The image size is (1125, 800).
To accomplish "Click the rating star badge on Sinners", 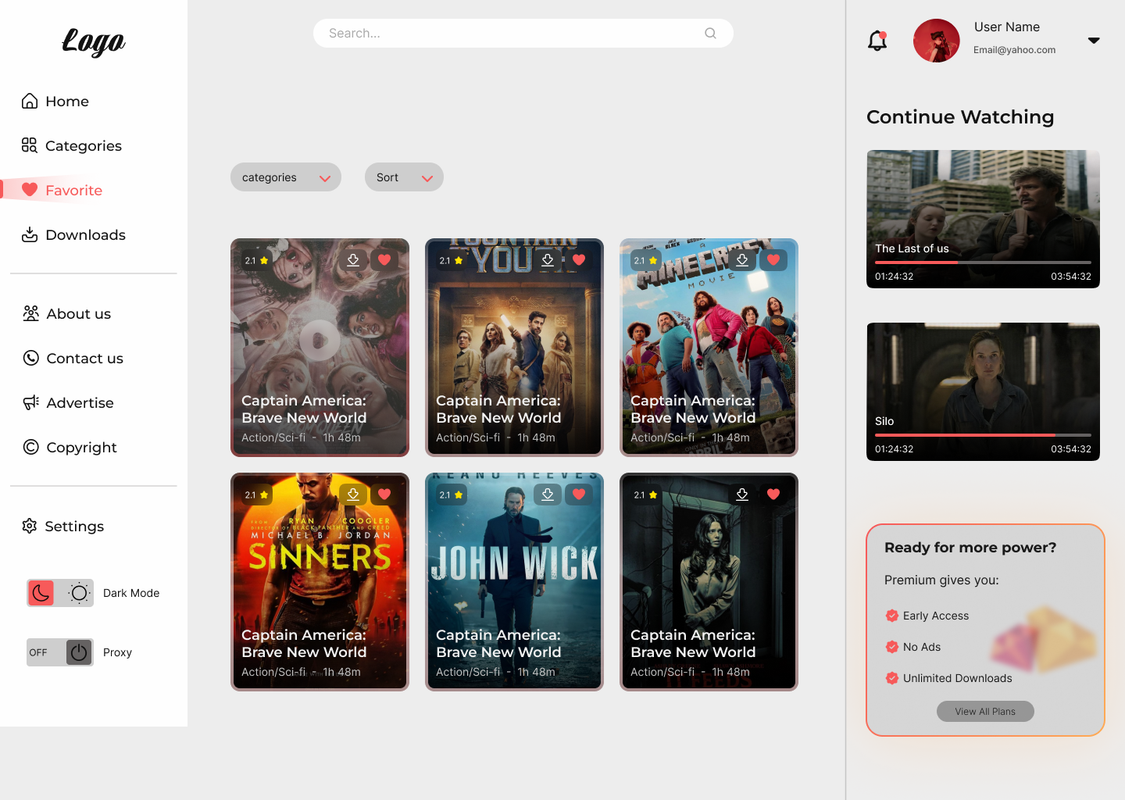I will point(256,495).
